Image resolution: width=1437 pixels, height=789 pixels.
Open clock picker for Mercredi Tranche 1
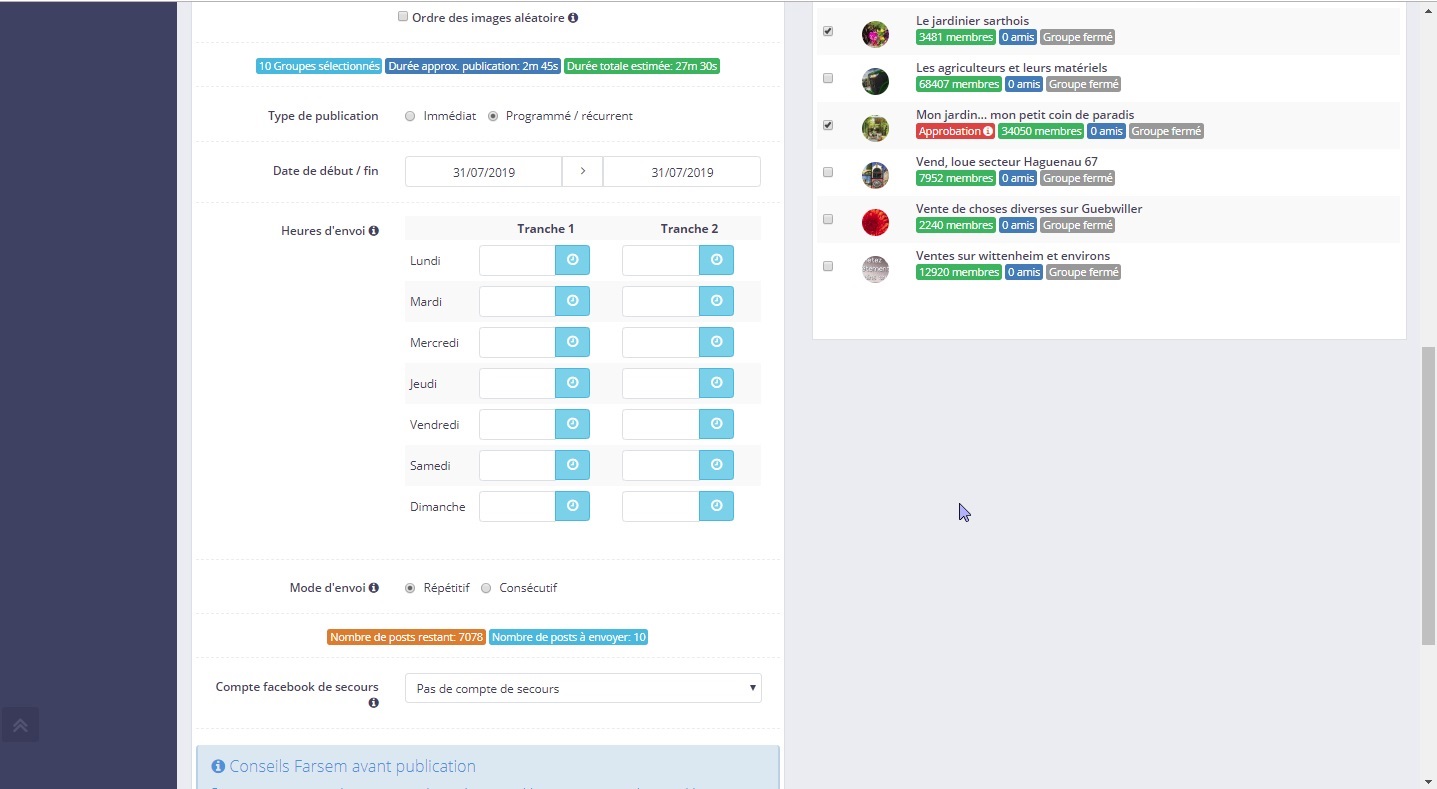(572, 342)
